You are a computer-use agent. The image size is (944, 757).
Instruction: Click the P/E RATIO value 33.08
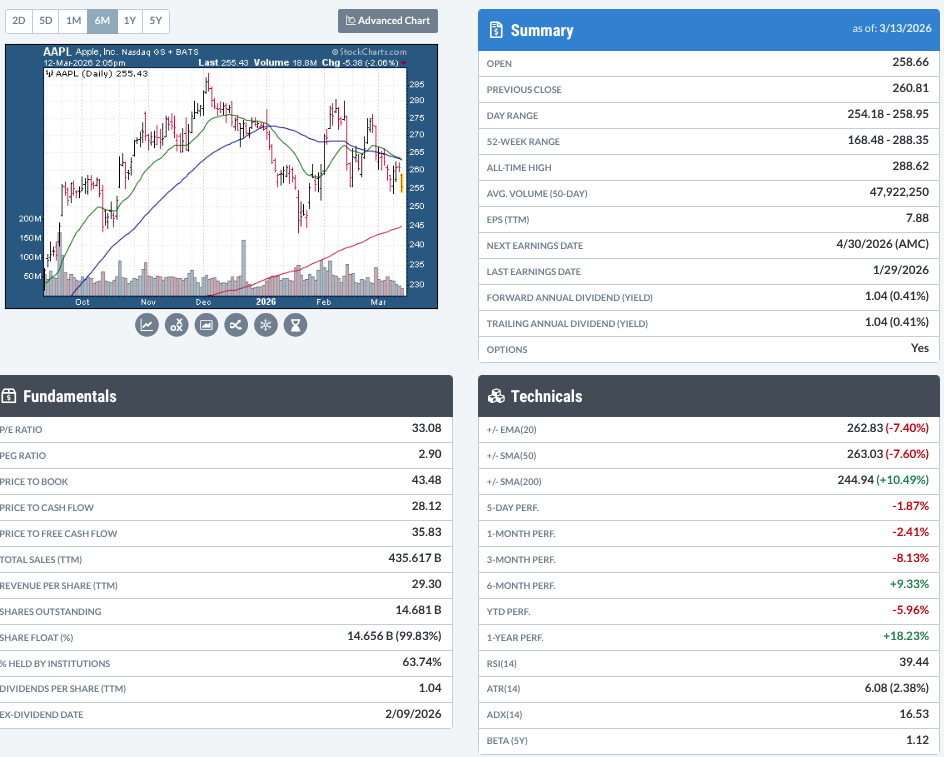coord(426,428)
